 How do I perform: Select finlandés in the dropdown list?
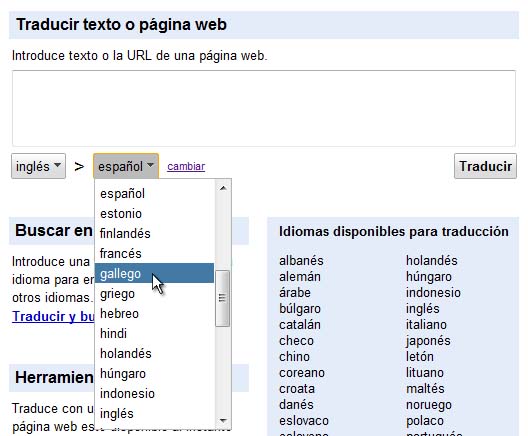coord(154,233)
